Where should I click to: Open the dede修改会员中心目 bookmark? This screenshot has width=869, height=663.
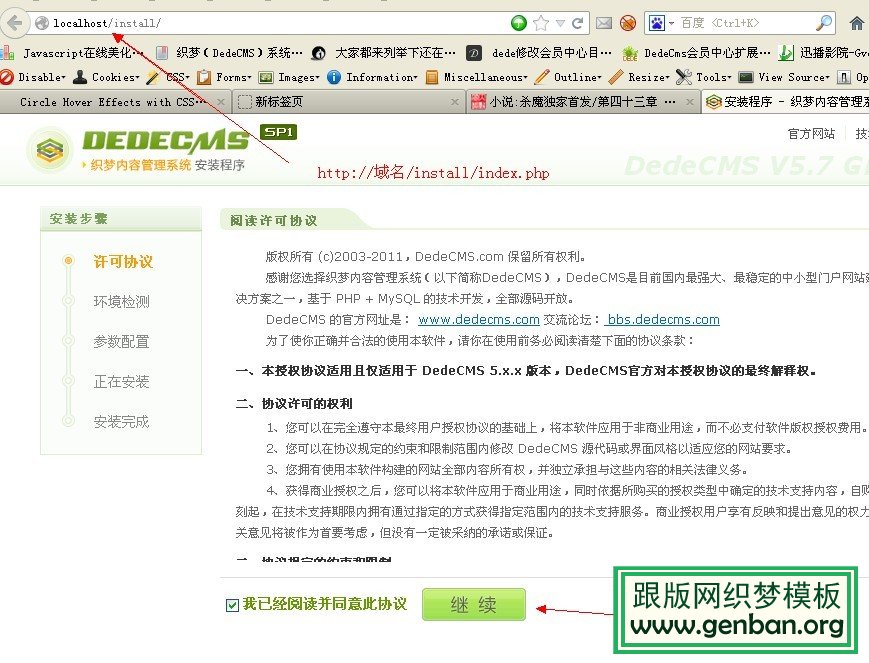[539, 53]
